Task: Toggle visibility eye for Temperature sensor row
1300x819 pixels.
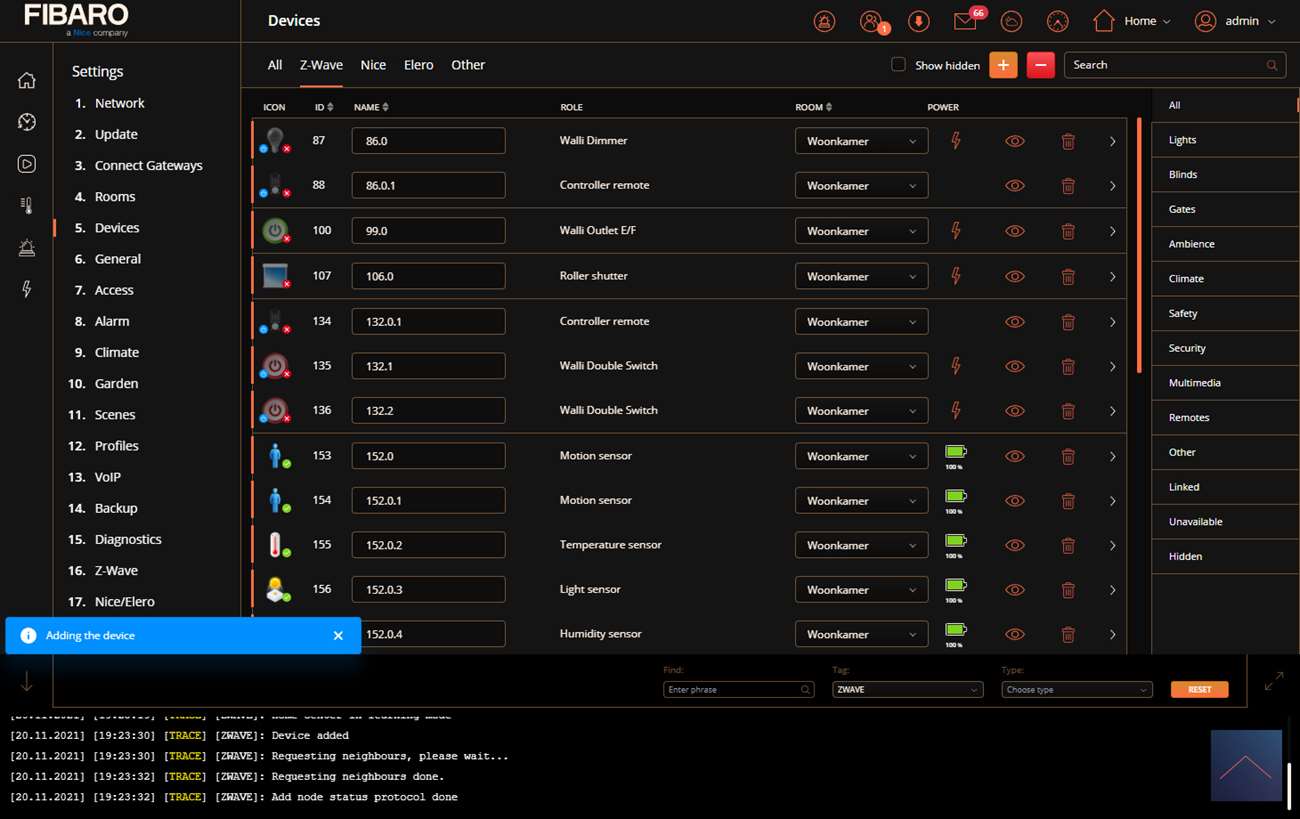Action: [x=1014, y=546]
